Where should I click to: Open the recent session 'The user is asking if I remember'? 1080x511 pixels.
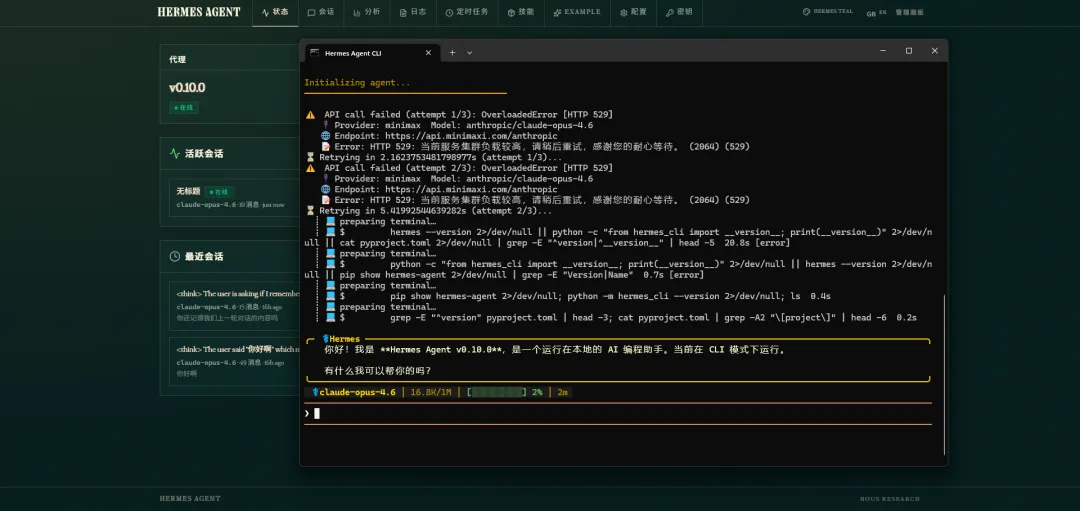click(x=234, y=306)
